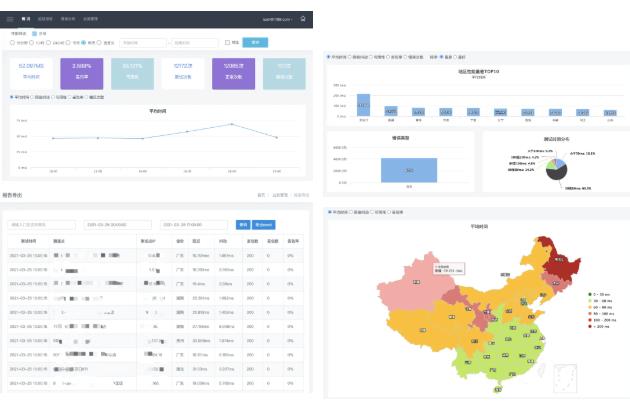The width and height of the screenshot is (630, 405).
Task: Click the purple availability percentage stat card
Action: tap(82, 74)
